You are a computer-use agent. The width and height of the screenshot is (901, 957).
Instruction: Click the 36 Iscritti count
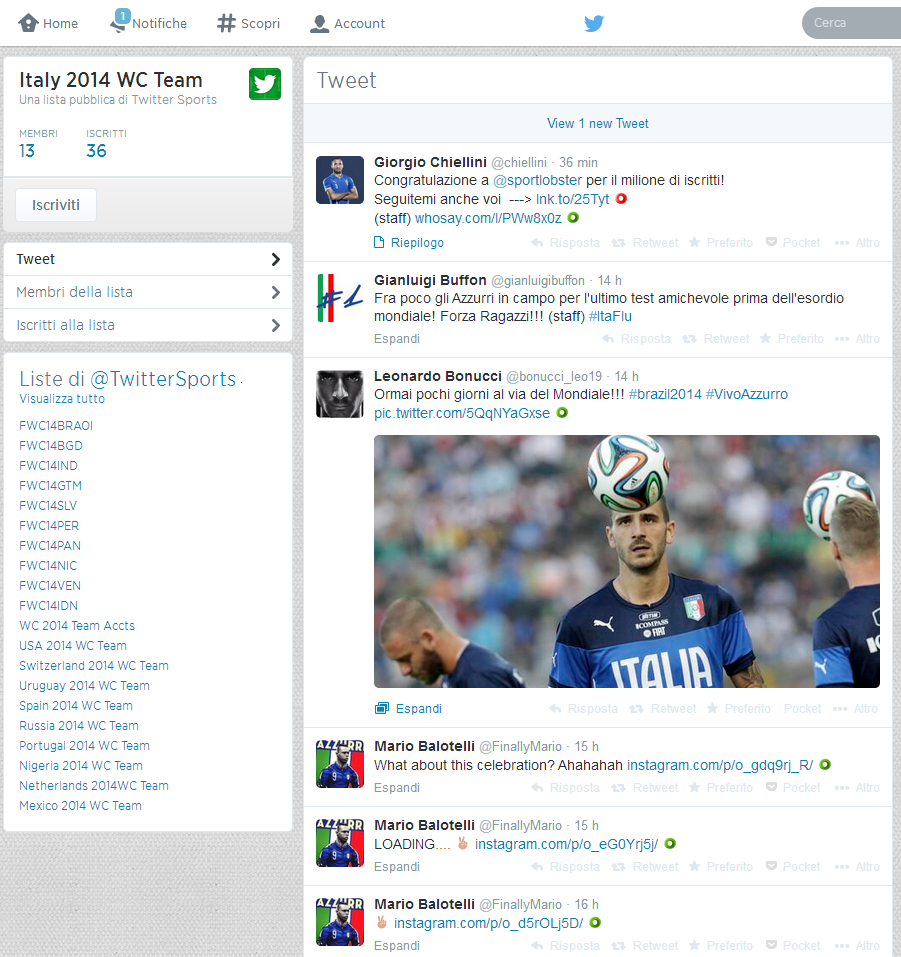pyautogui.click(x=96, y=151)
